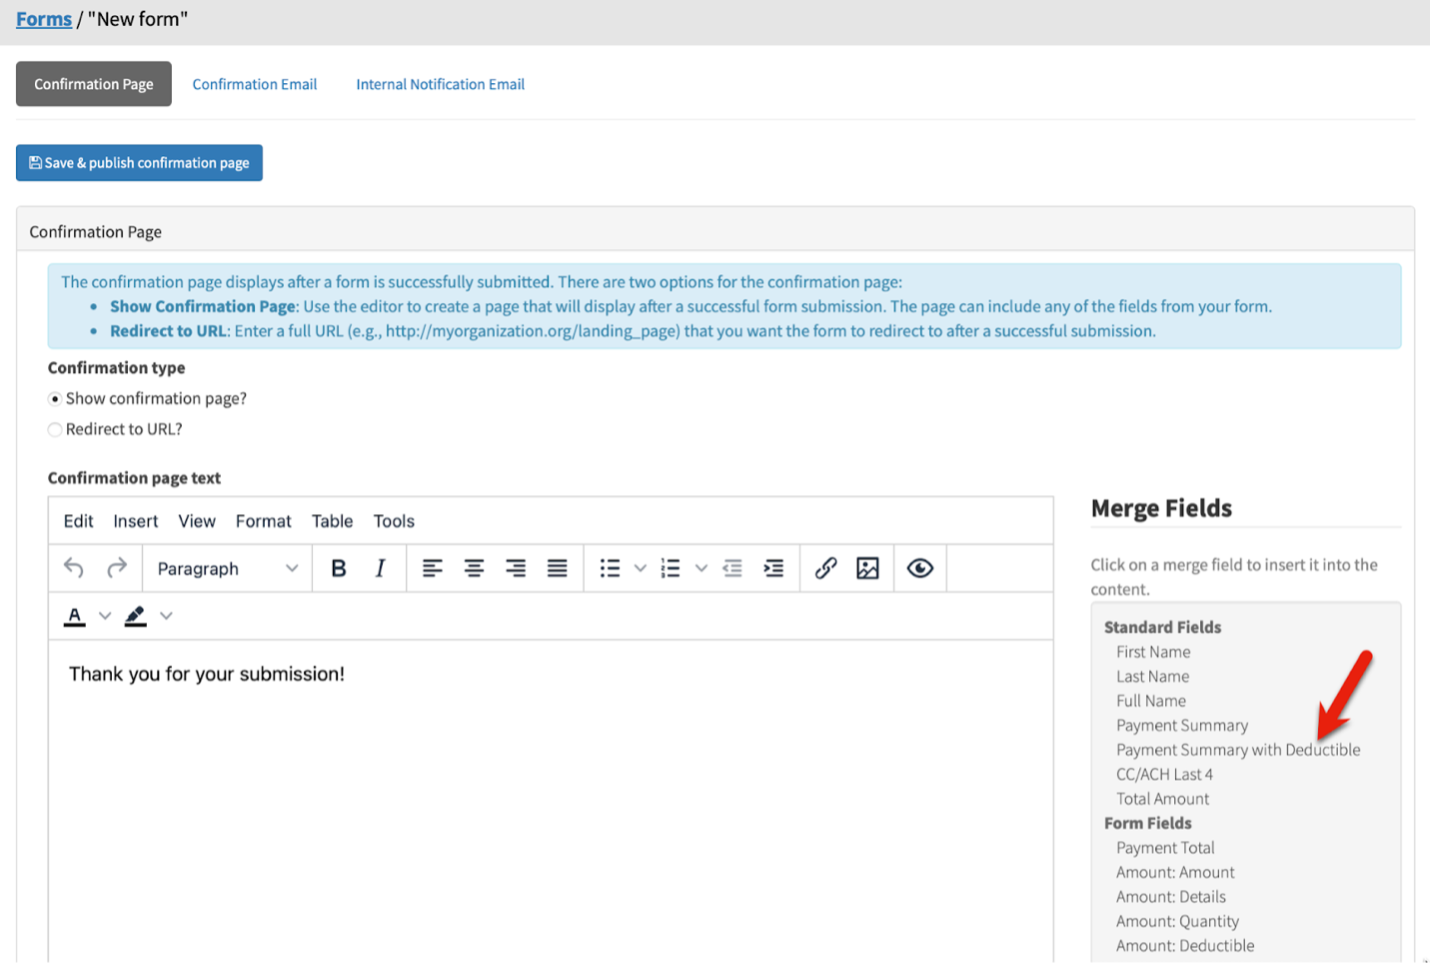Image resolution: width=1430 pixels, height=965 pixels.
Task: Click the Bold formatting icon
Action: [x=338, y=568]
